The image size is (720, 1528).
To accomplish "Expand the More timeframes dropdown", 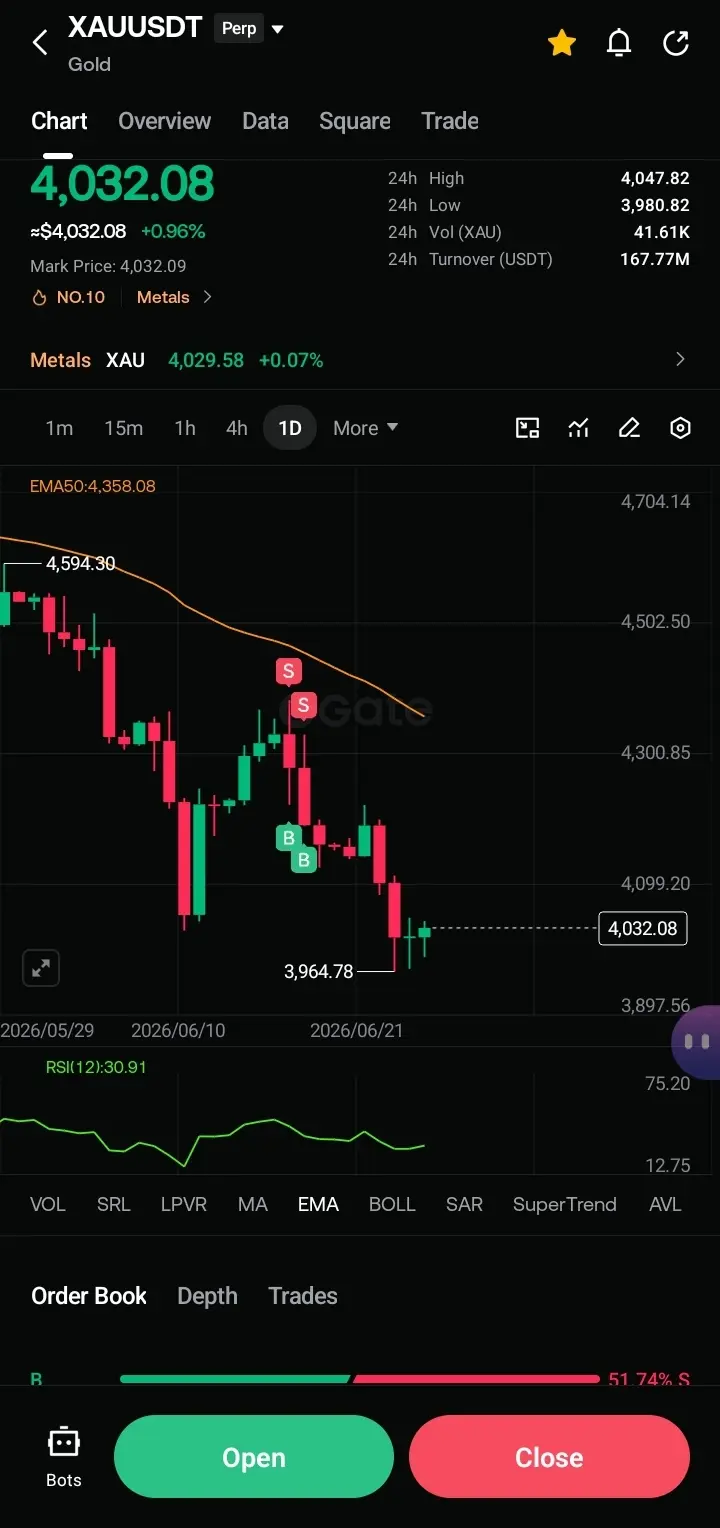I will click(366, 428).
